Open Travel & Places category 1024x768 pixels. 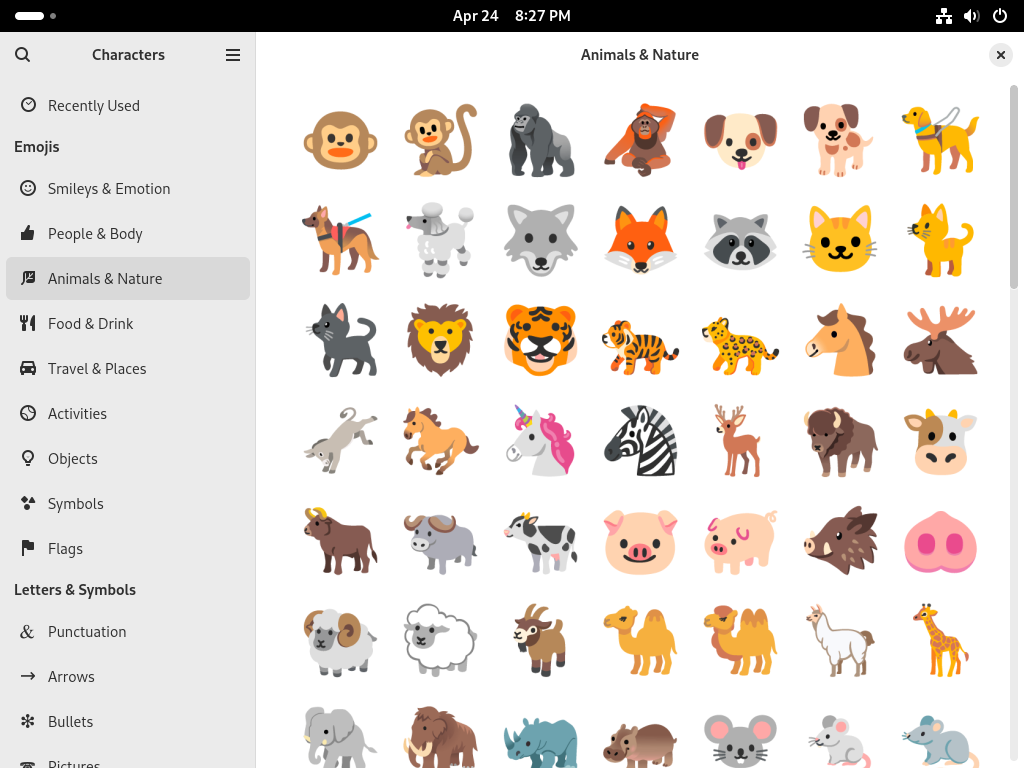(x=128, y=369)
